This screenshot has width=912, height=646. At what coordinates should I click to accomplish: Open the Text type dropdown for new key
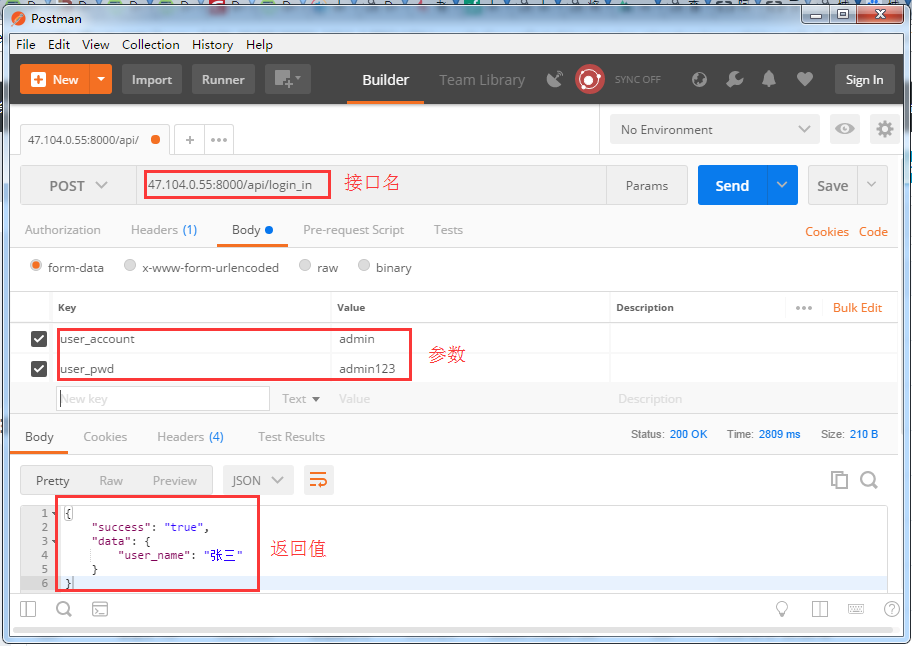pyautogui.click(x=301, y=399)
